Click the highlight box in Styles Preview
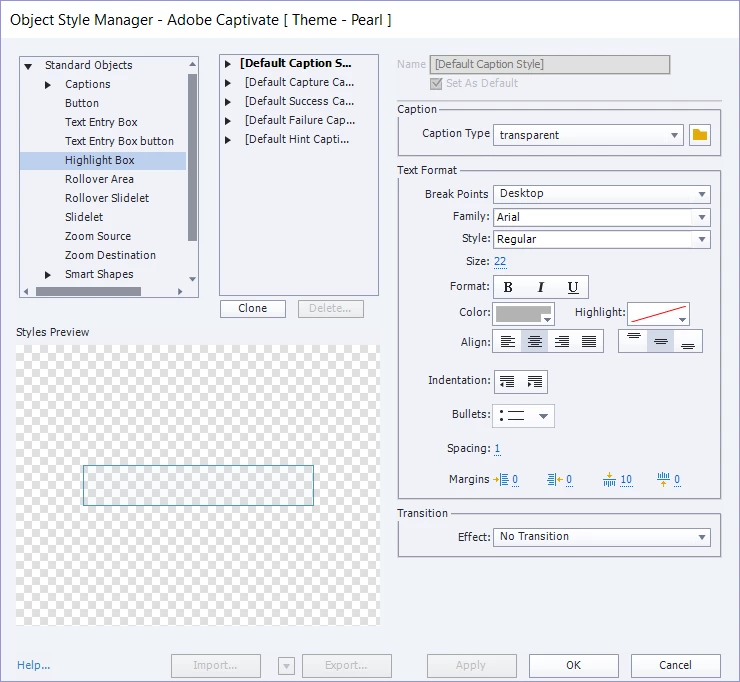 [x=198, y=486]
